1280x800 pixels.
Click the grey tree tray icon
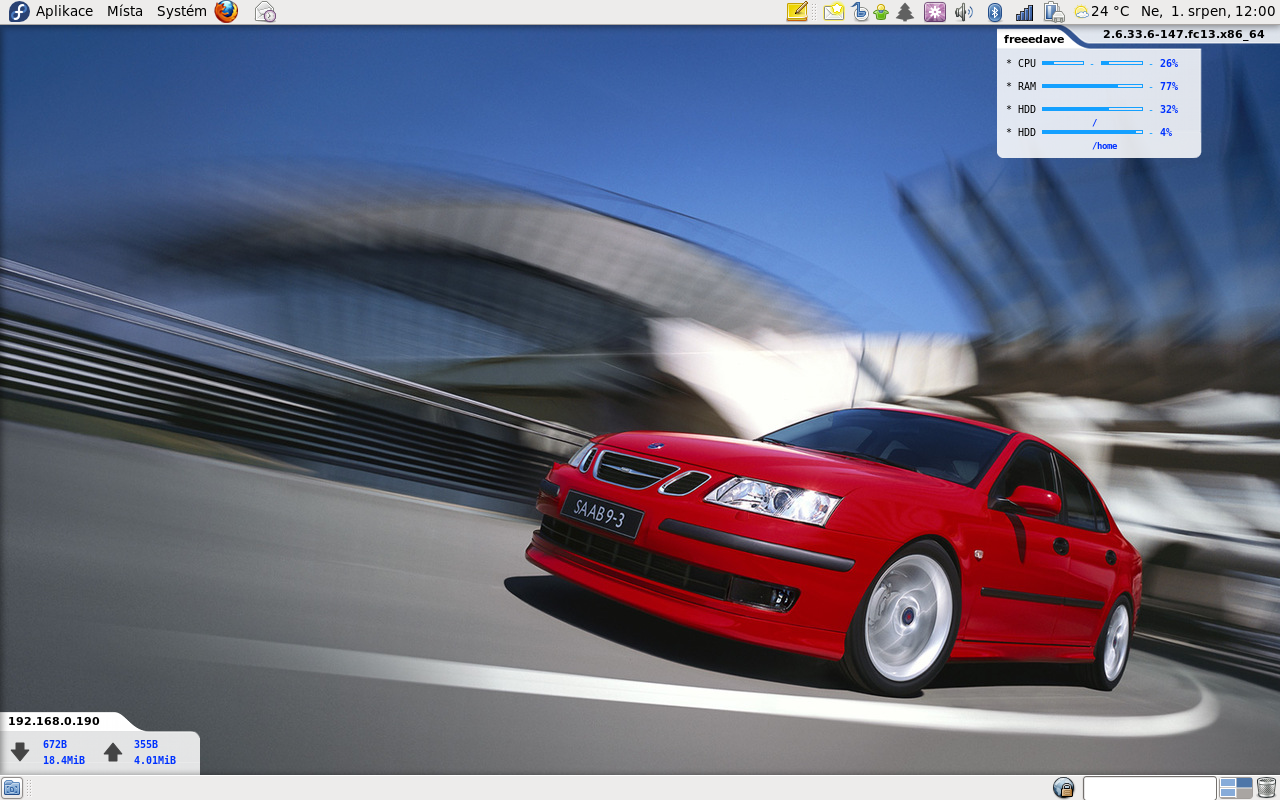[x=905, y=12]
